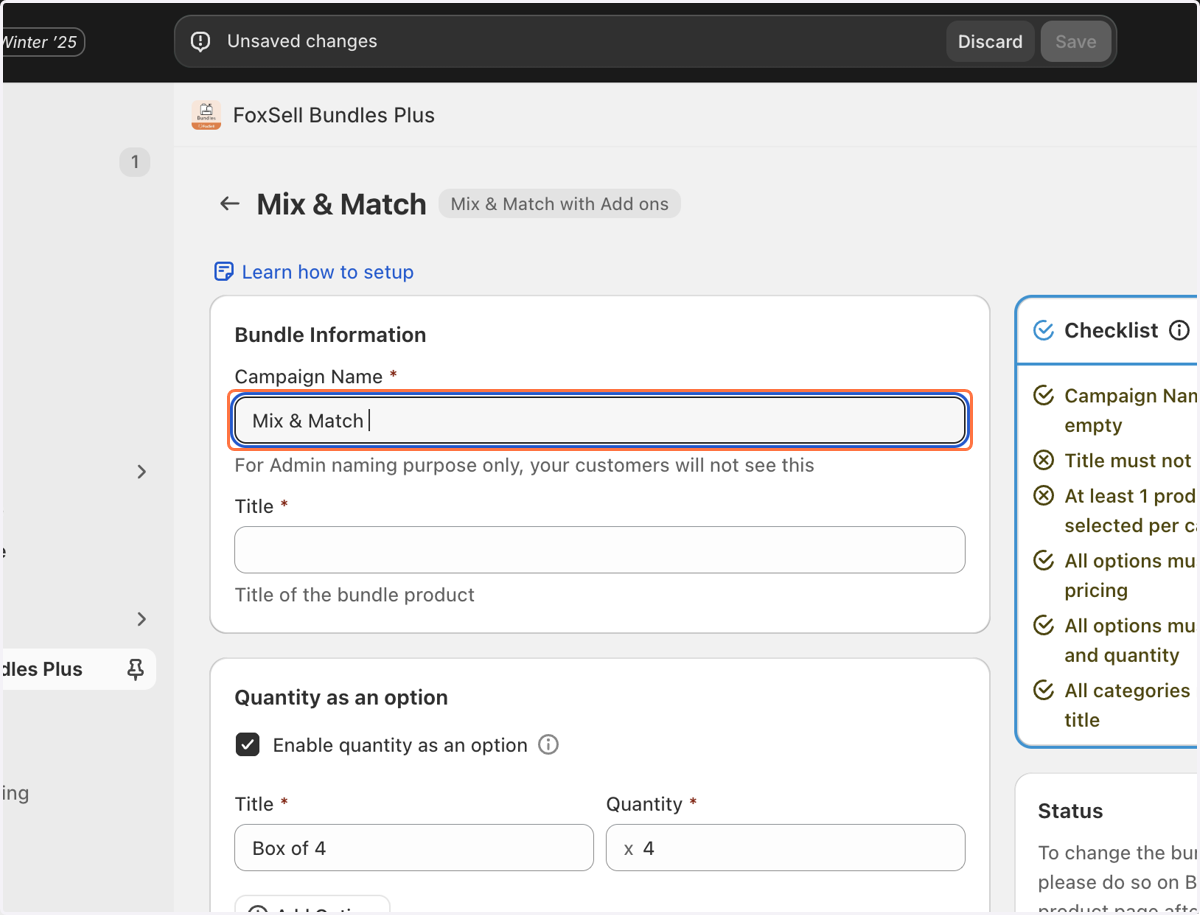Click the unsaved changes alert icon
The height and width of the screenshot is (915, 1200).
(201, 42)
